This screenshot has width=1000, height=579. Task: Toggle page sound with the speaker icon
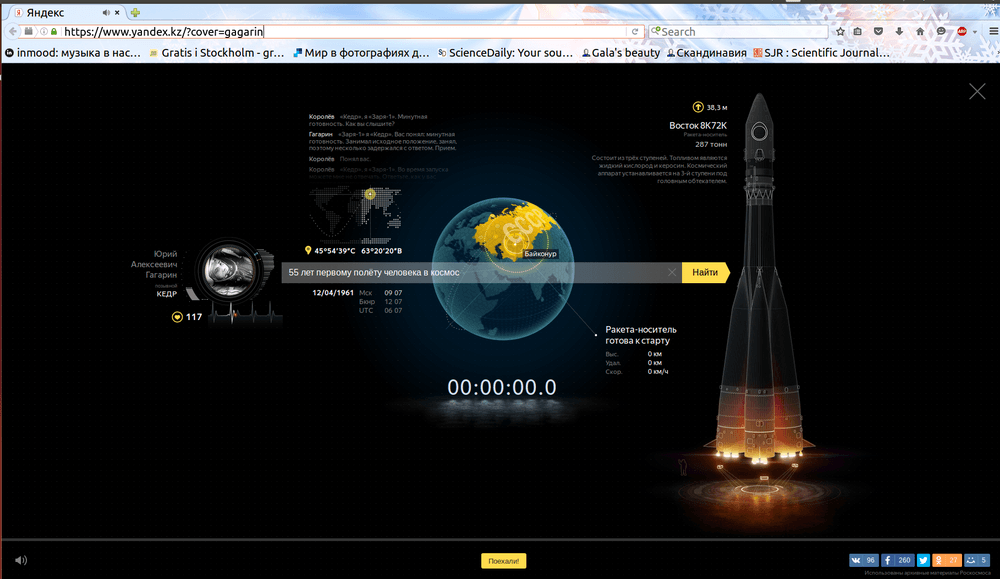coord(21,560)
